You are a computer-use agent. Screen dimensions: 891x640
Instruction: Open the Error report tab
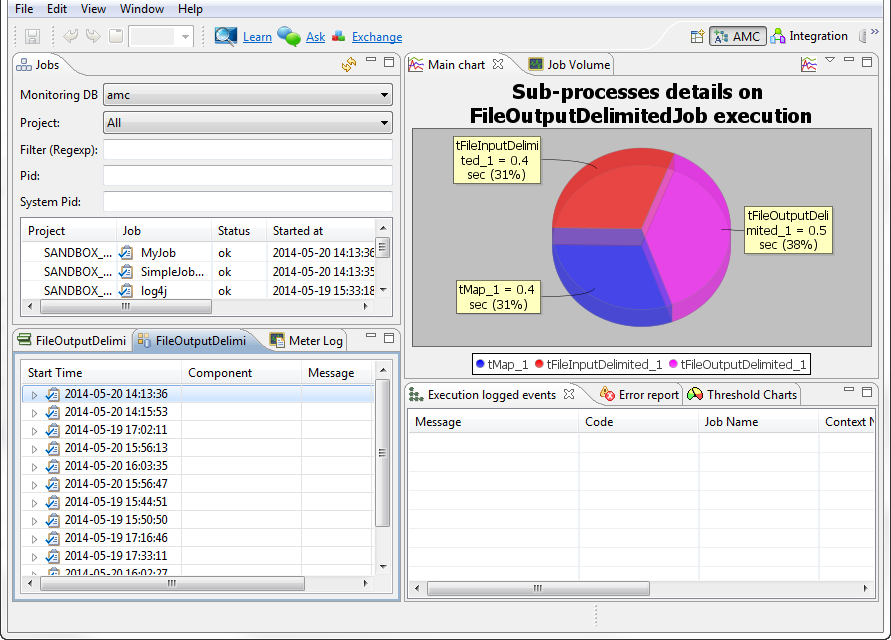(x=639, y=395)
